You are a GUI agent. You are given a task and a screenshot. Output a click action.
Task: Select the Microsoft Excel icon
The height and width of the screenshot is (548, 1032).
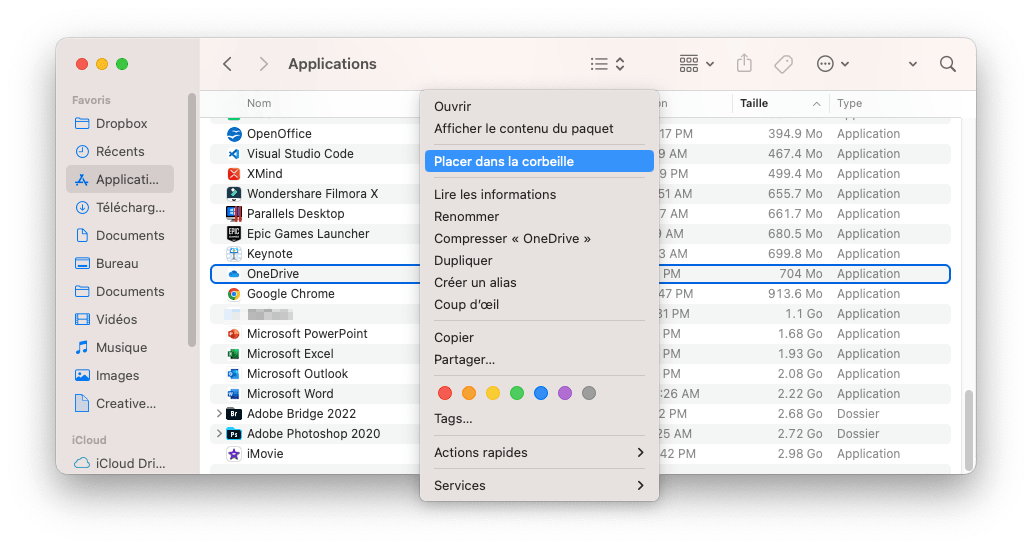[x=234, y=354]
